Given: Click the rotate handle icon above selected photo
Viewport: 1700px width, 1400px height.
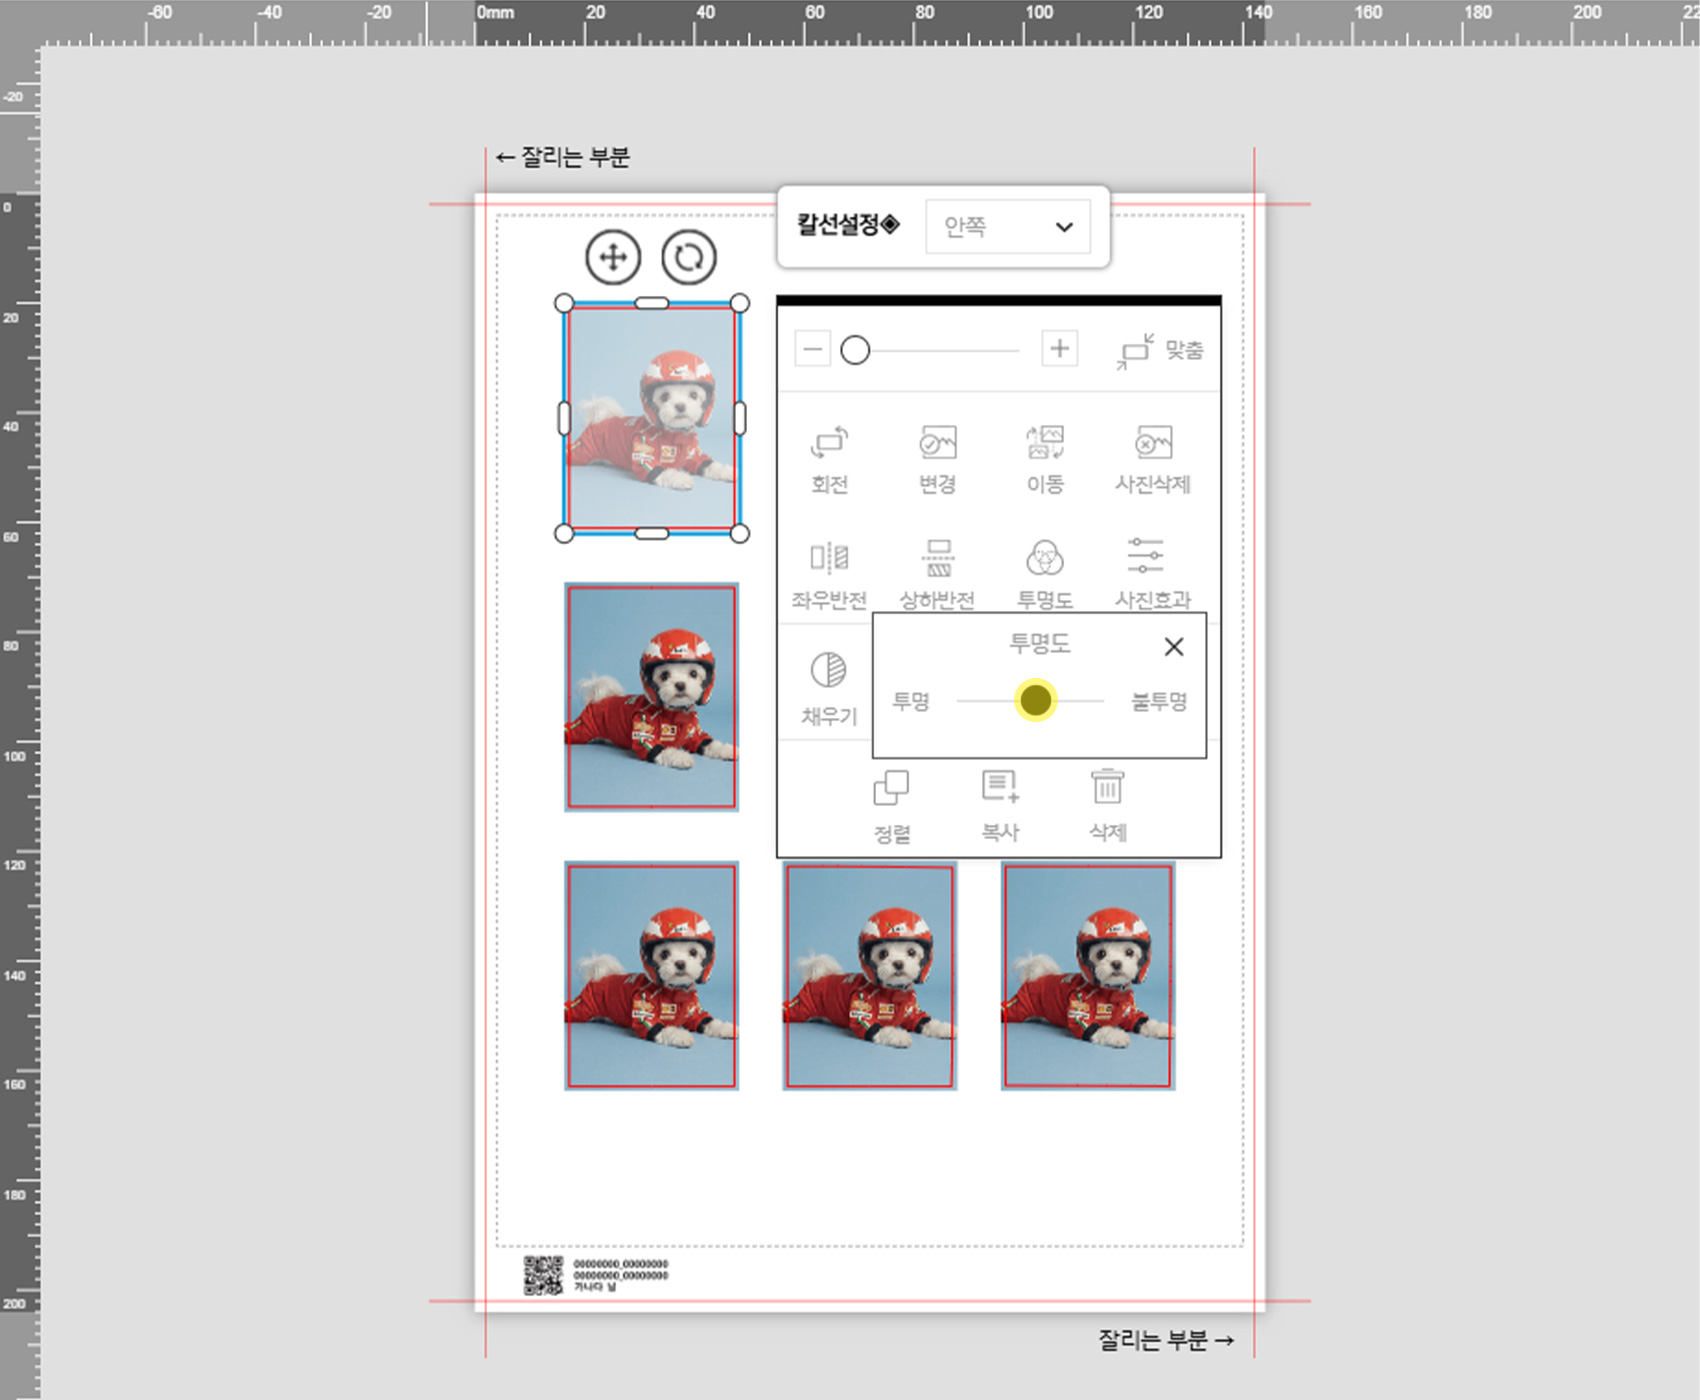Looking at the screenshot, I should [x=689, y=257].
